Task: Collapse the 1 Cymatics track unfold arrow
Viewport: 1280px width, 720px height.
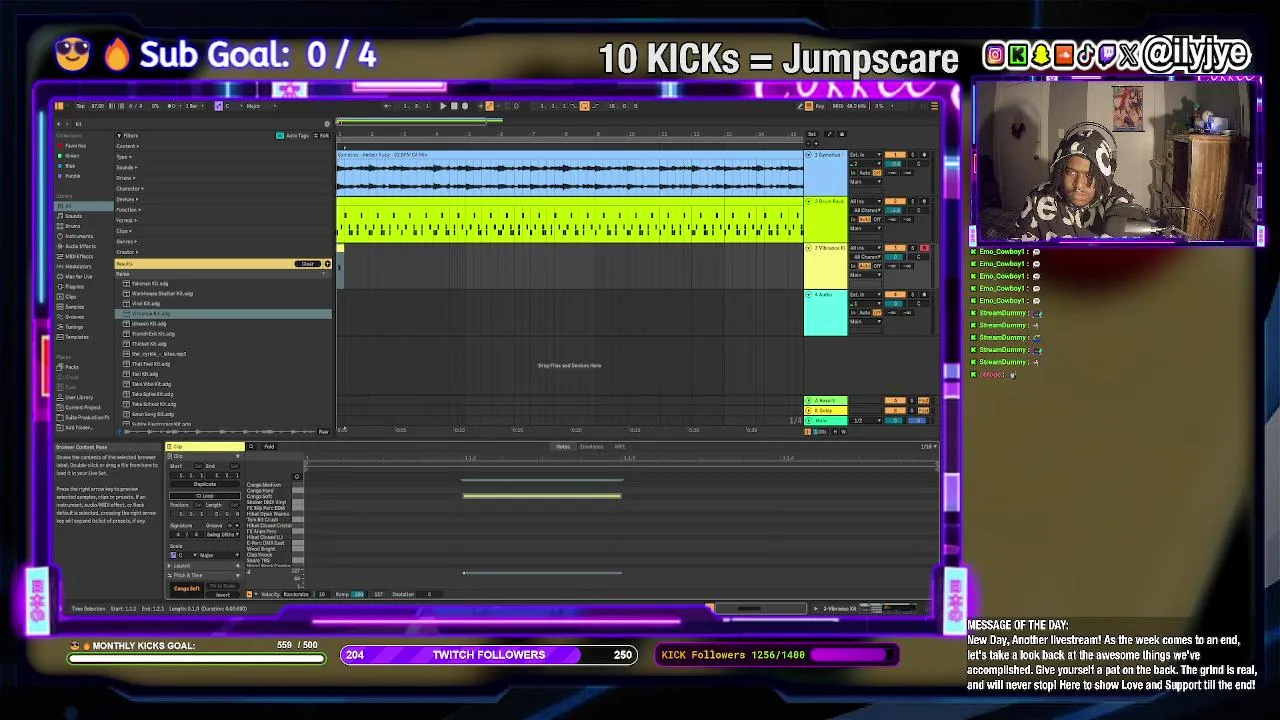Action: (810, 155)
